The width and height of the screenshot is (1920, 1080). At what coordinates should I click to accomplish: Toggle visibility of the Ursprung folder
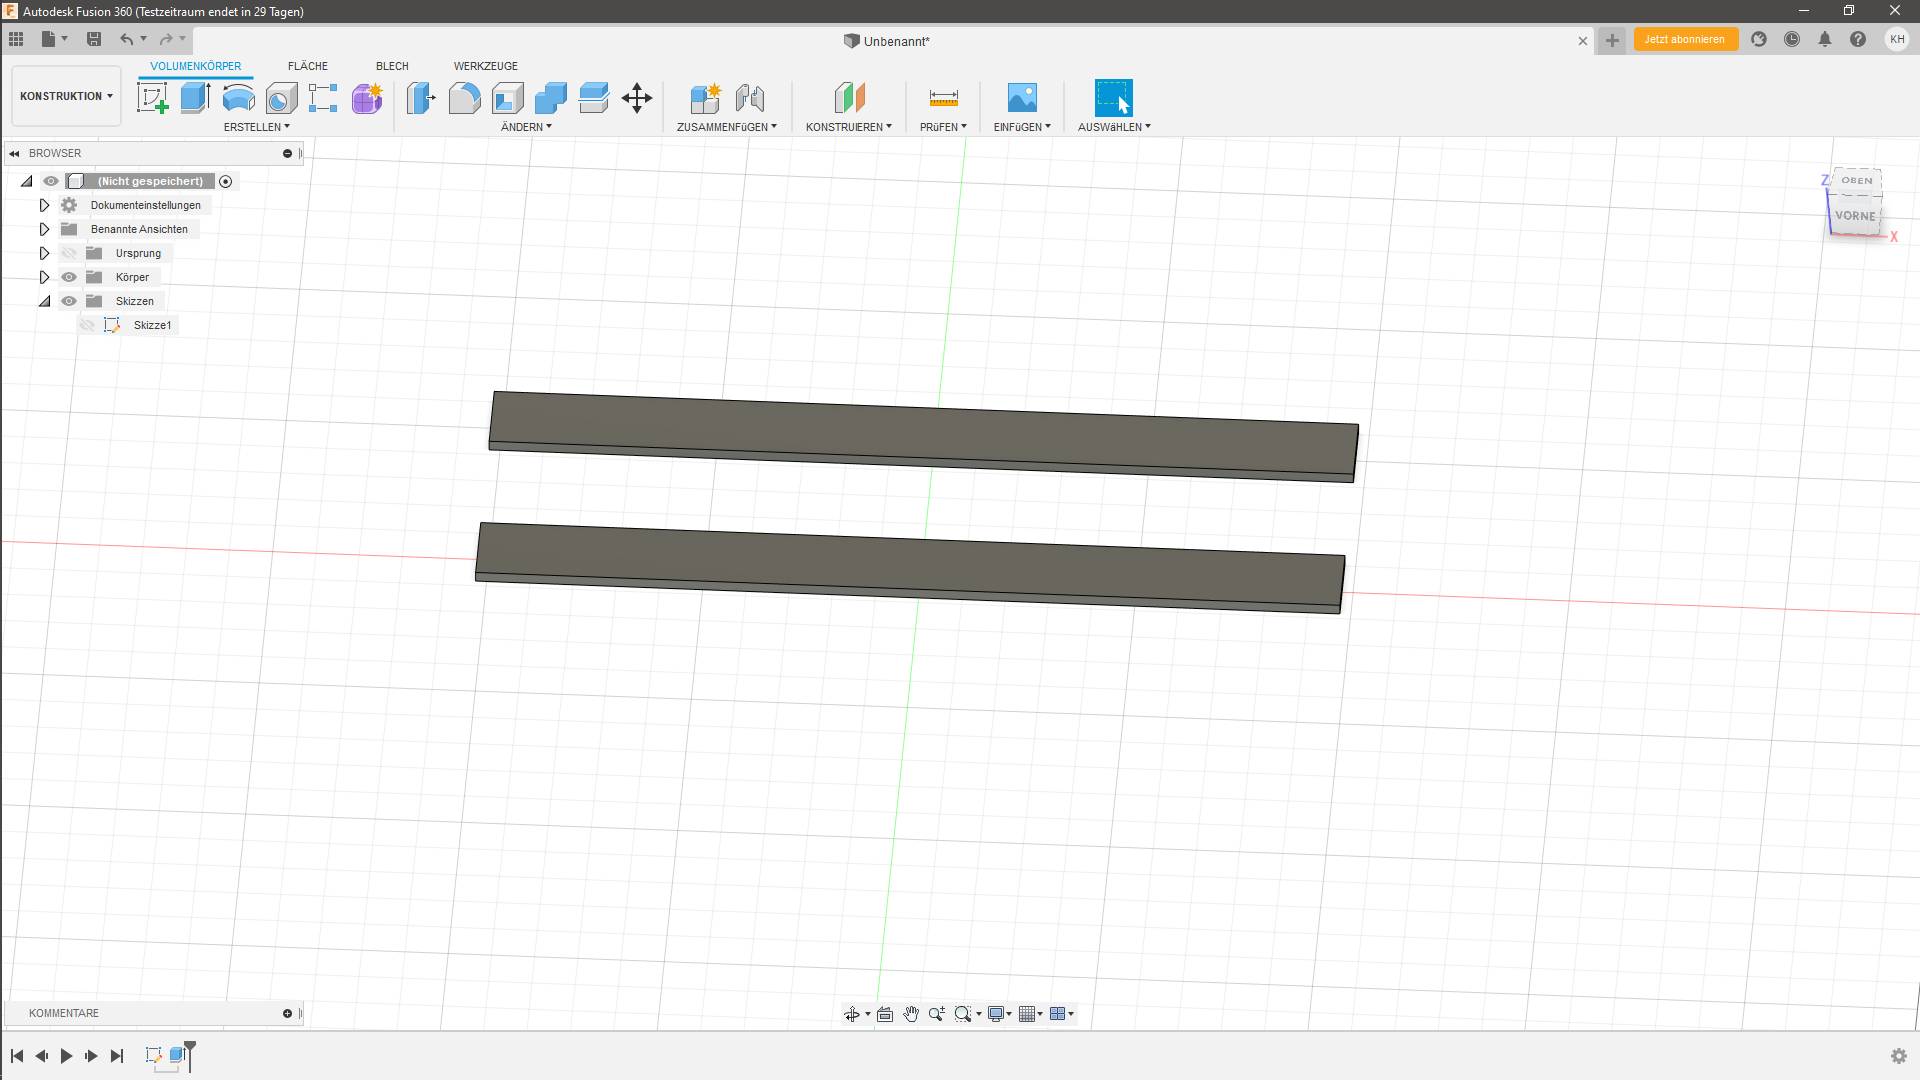pyautogui.click(x=68, y=252)
